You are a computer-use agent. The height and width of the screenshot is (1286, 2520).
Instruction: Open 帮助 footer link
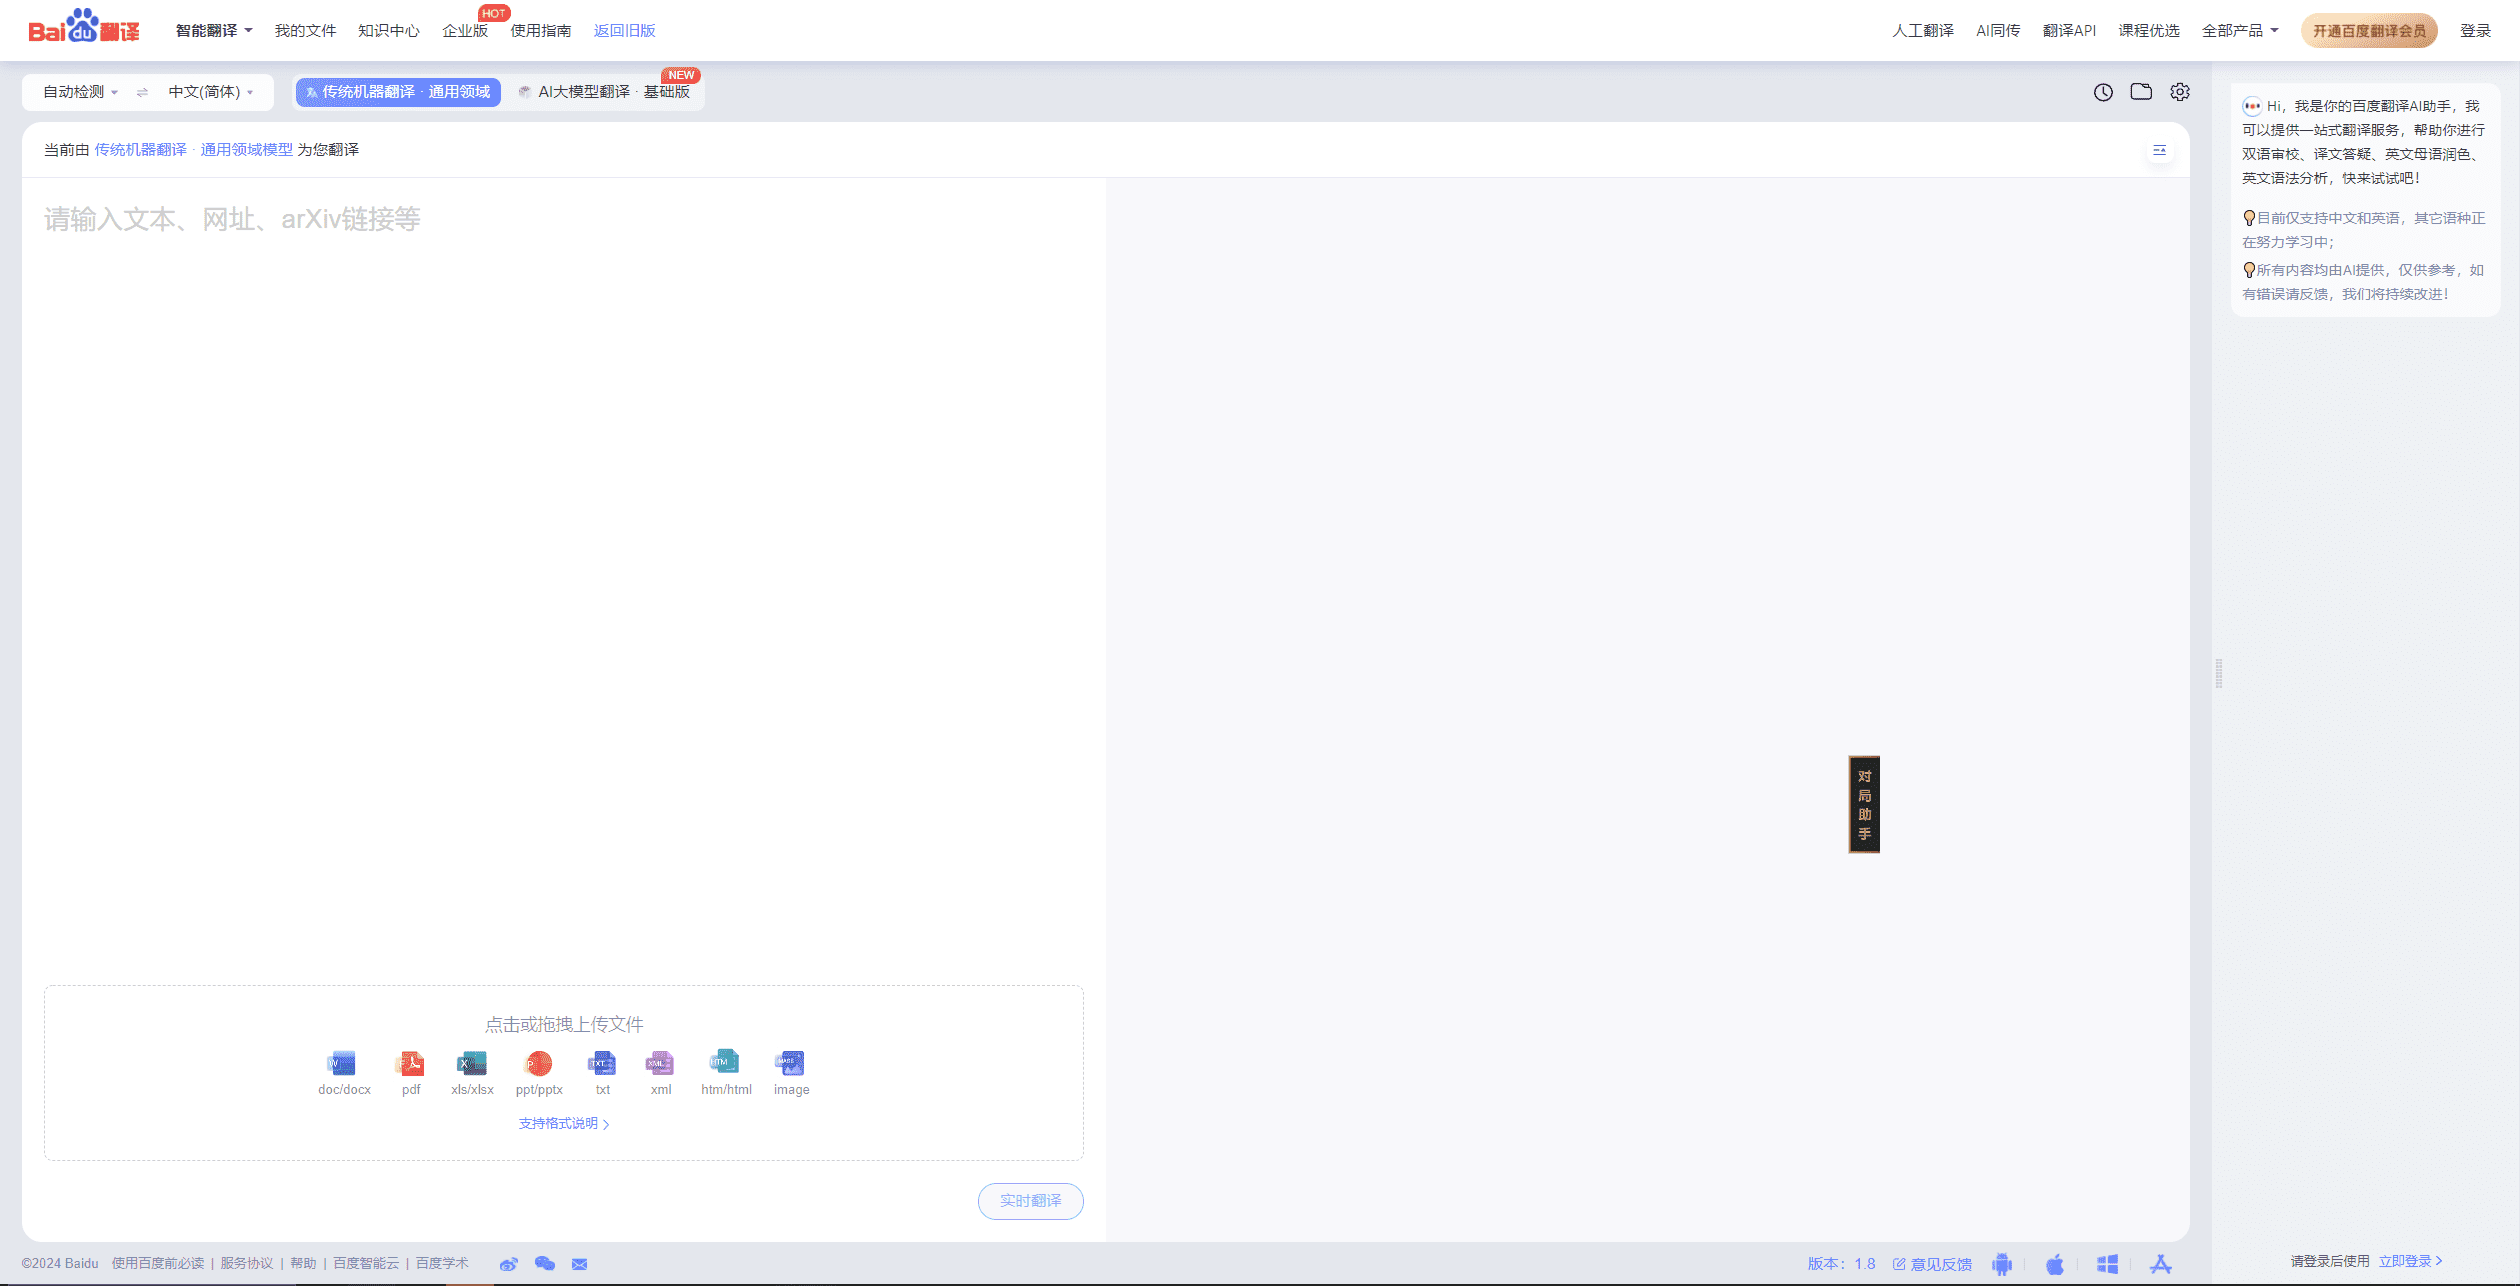pos(303,1264)
